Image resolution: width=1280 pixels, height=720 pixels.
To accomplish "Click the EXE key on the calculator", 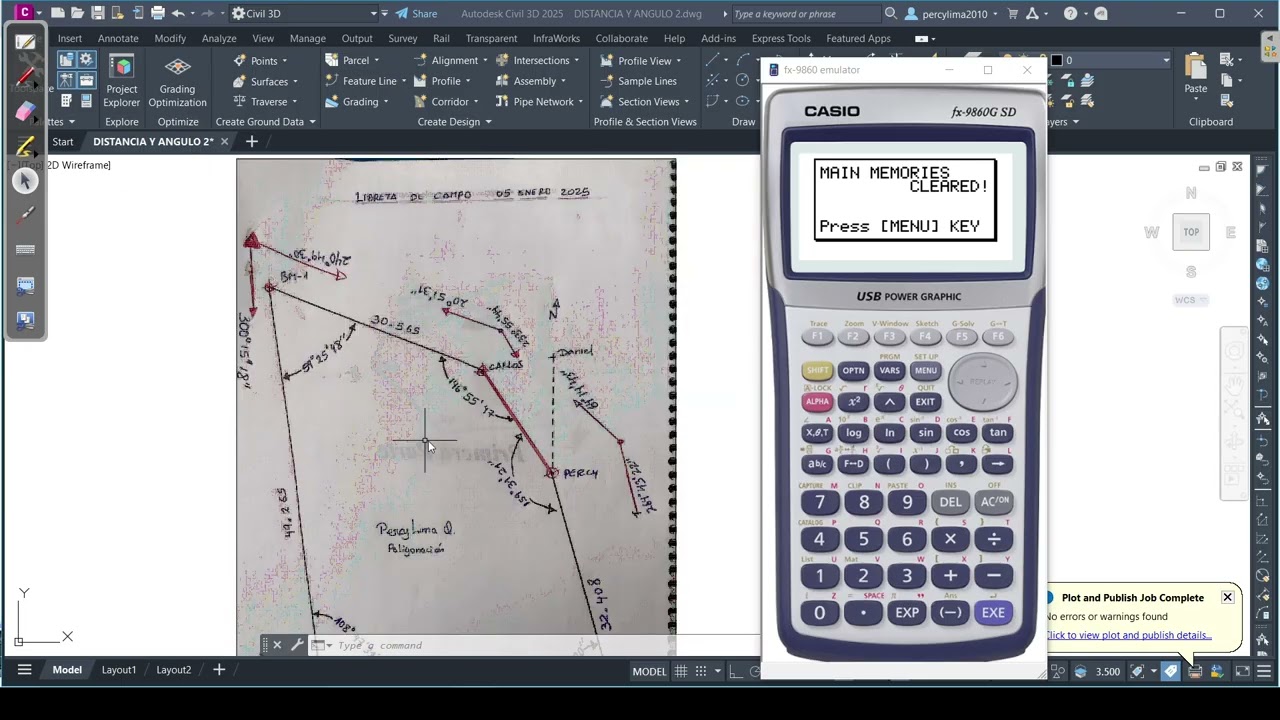I will (x=993, y=612).
